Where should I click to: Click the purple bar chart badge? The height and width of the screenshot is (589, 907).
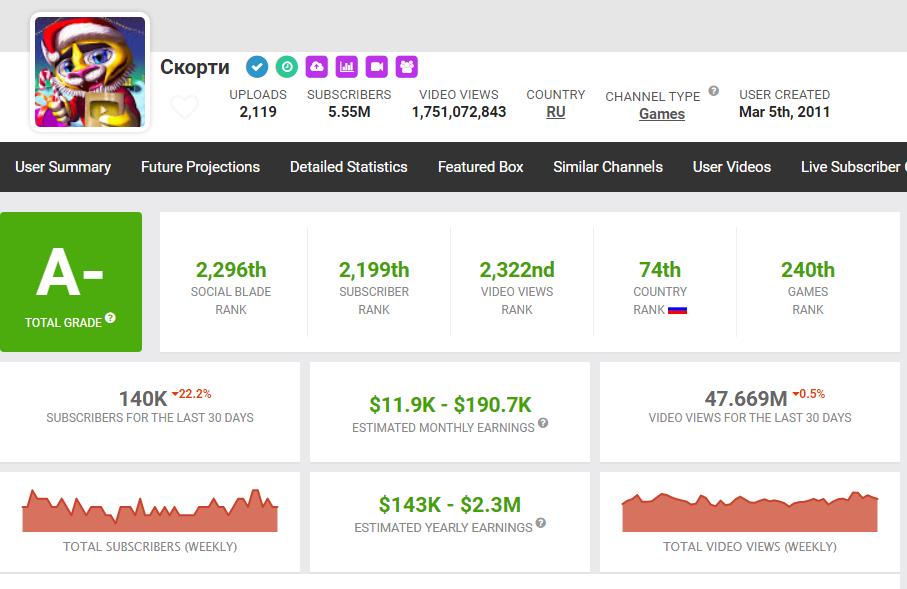click(x=346, y=67)
